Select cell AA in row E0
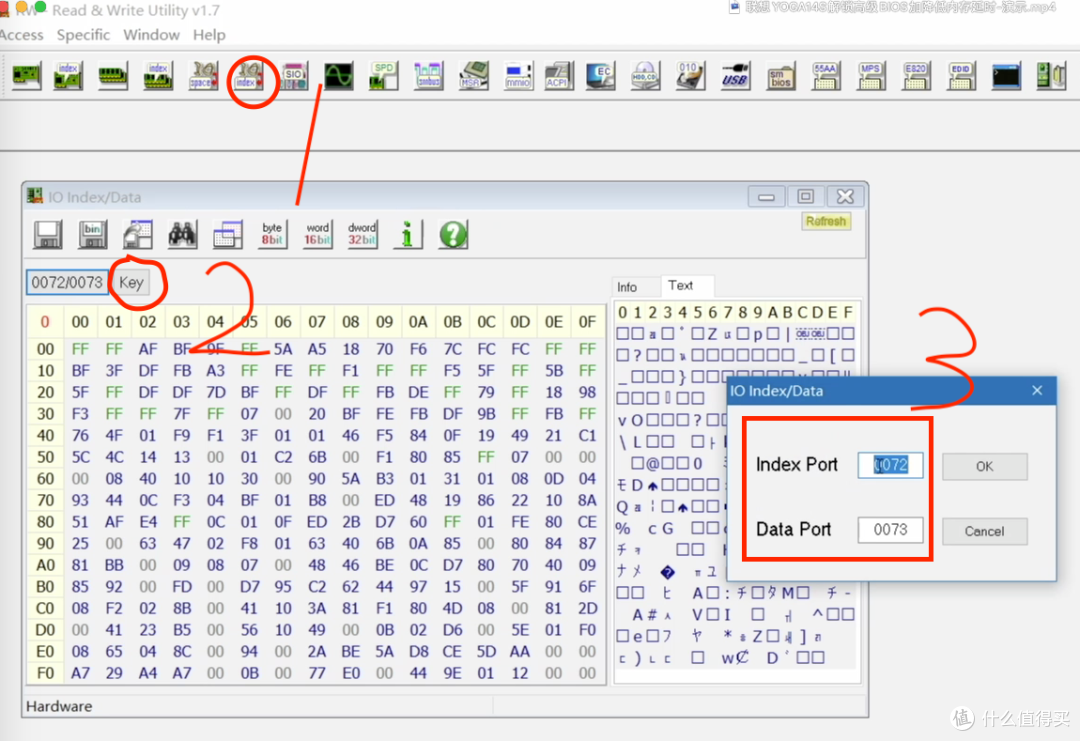The image size is (1080, 741). pyautogui.click(x=520, y=651)
